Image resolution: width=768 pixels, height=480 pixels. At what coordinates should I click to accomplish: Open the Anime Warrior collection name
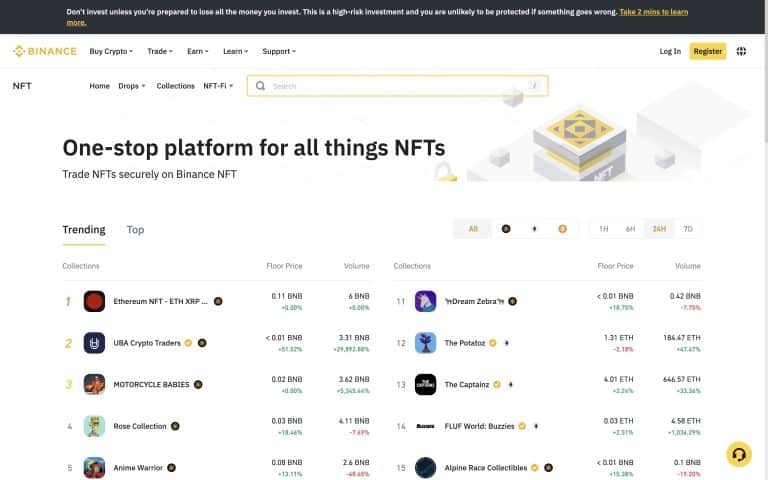point(138,468)
